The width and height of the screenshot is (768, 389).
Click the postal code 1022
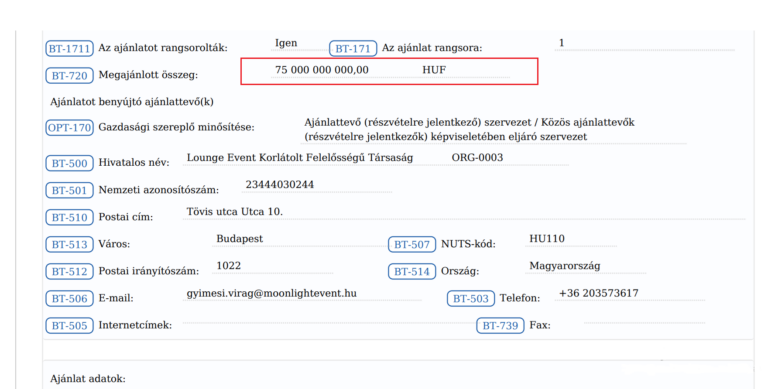click(229, 266)
